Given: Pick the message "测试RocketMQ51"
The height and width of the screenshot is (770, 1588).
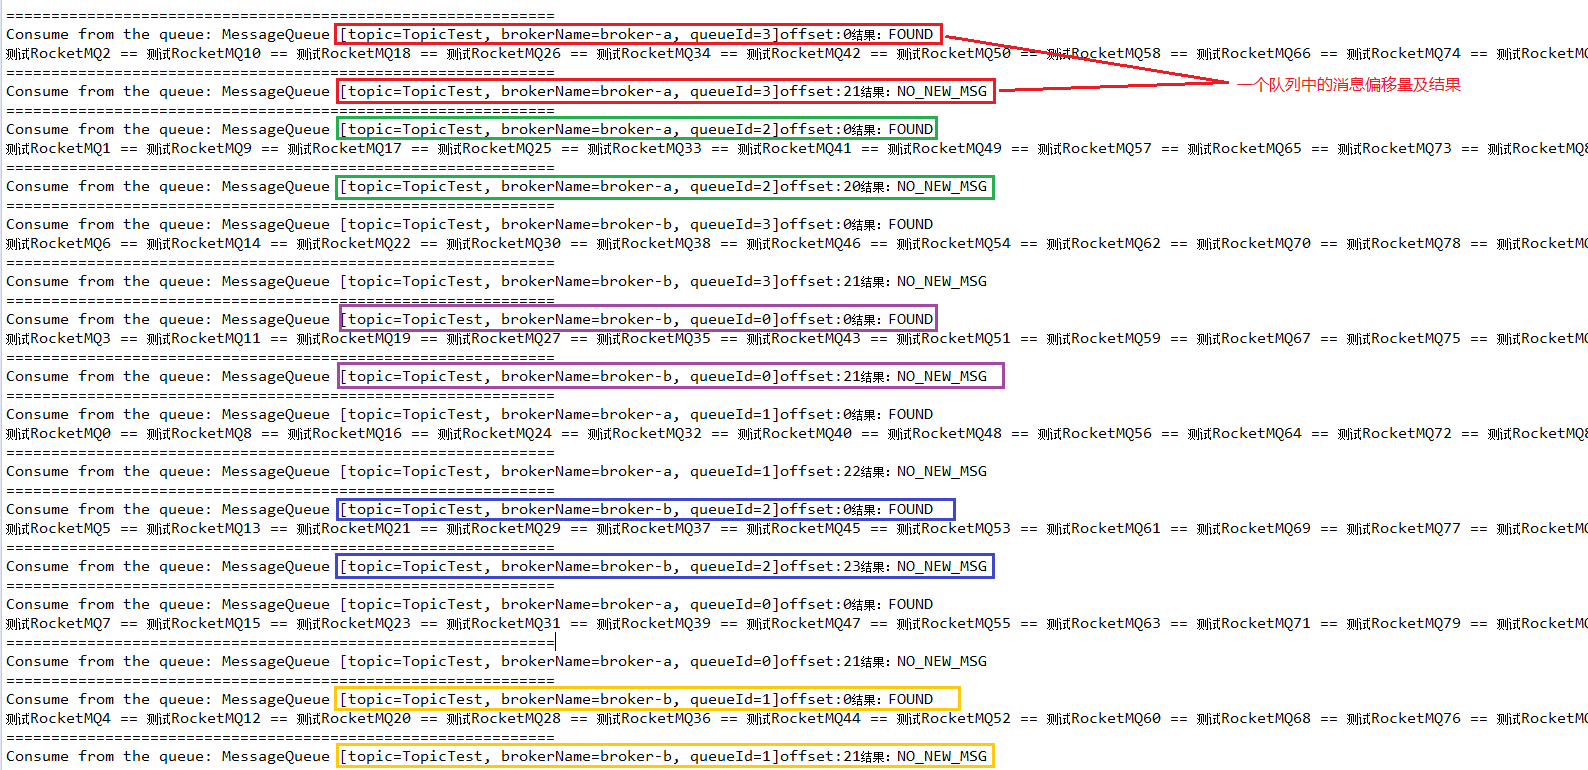Looking at the screenshot, I should pyautogui.click(x=954, y=338).
